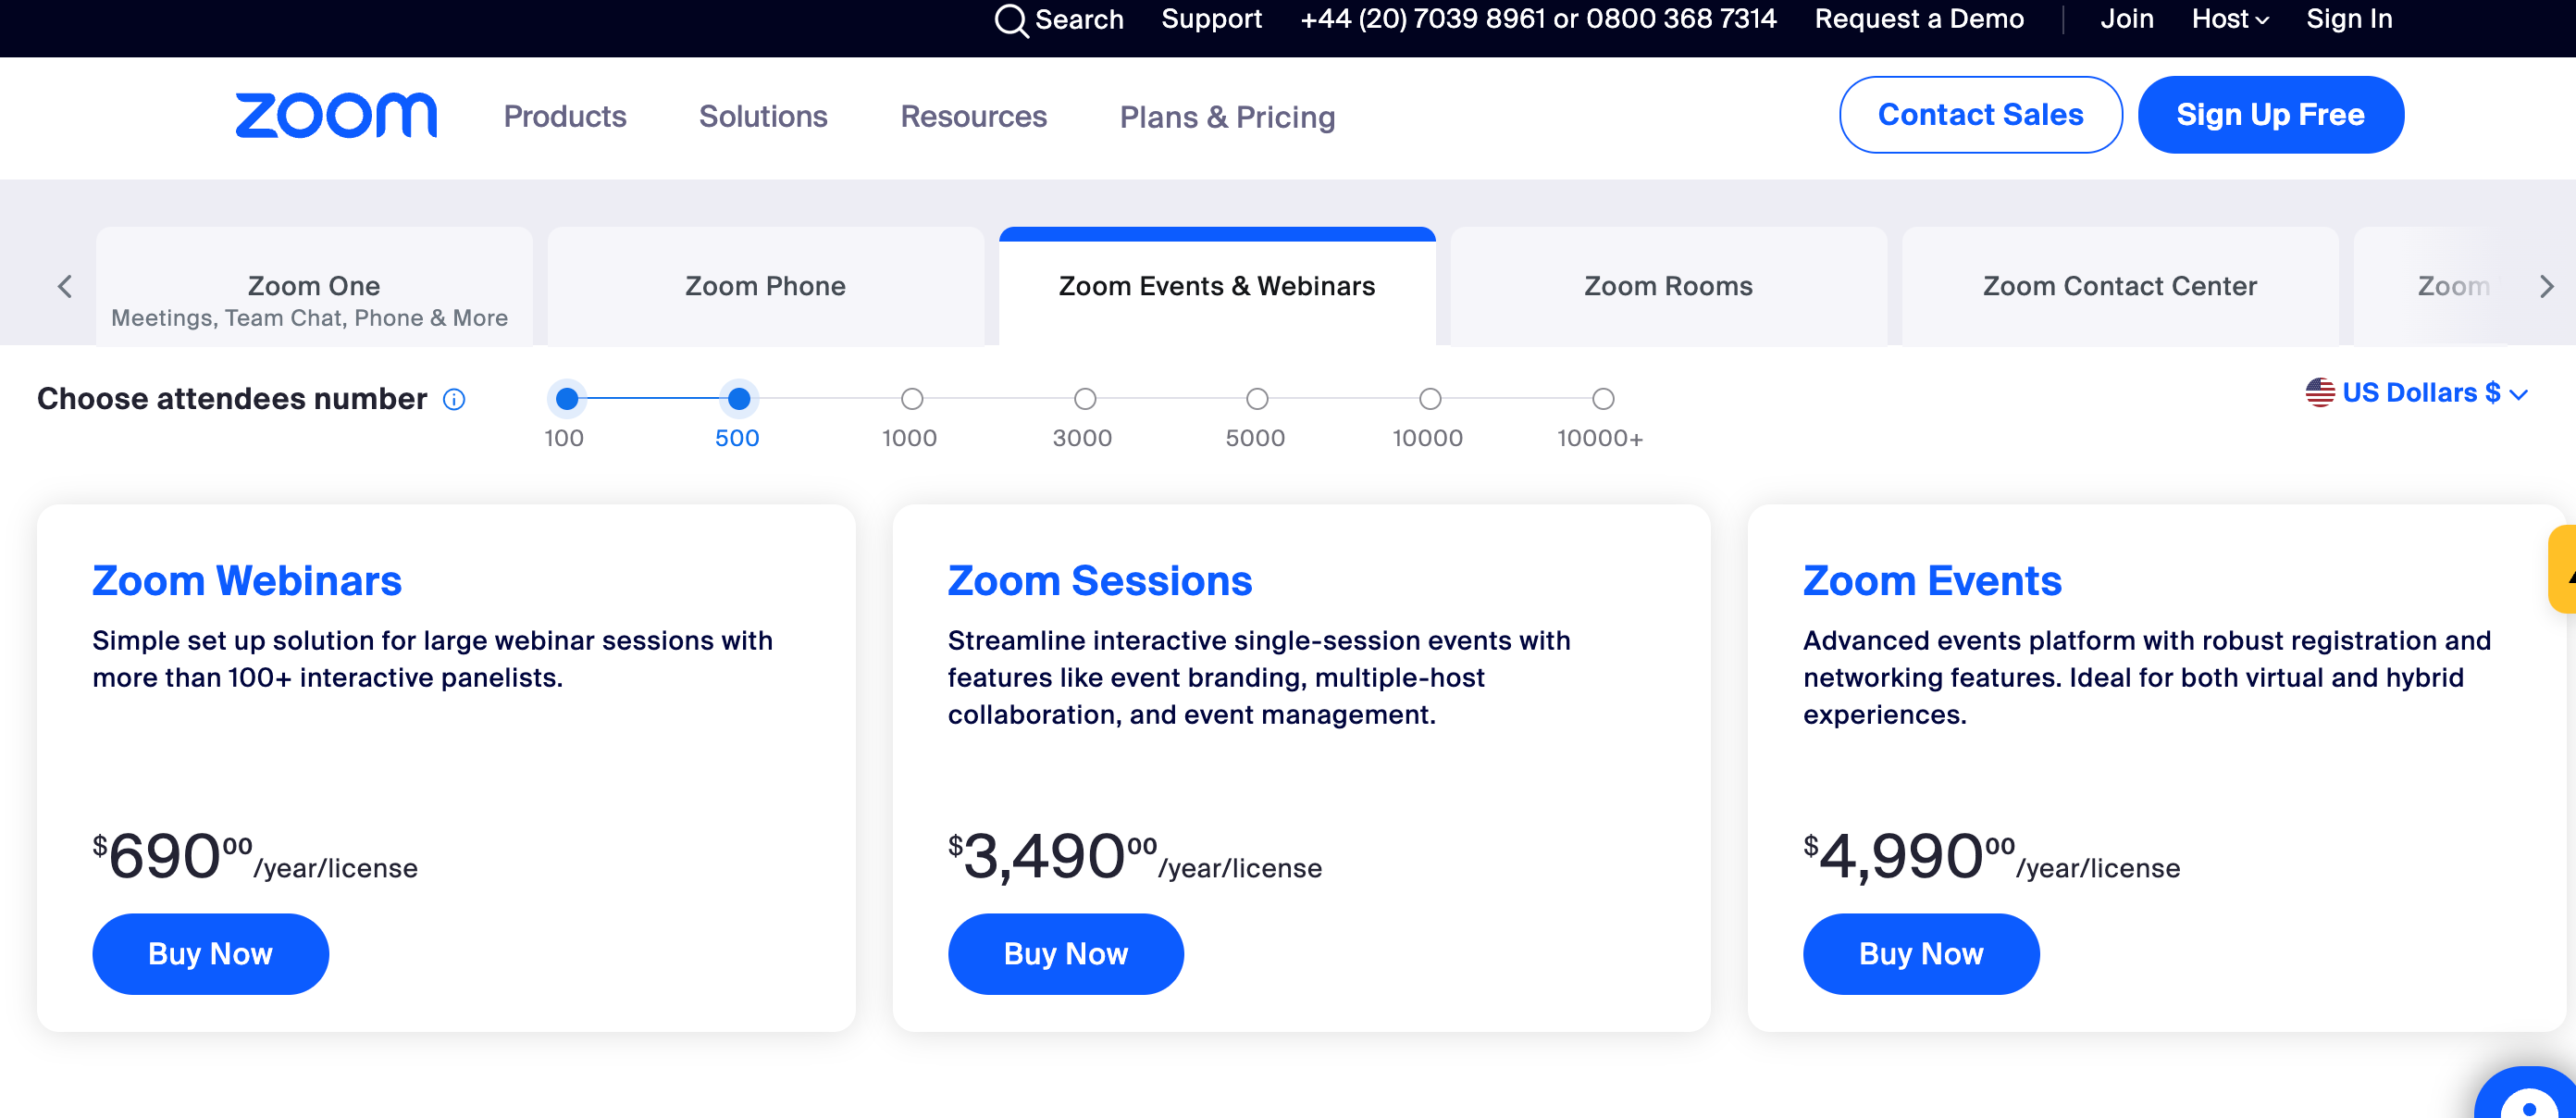Select the 500 attendees radio button

pos(737,396)
